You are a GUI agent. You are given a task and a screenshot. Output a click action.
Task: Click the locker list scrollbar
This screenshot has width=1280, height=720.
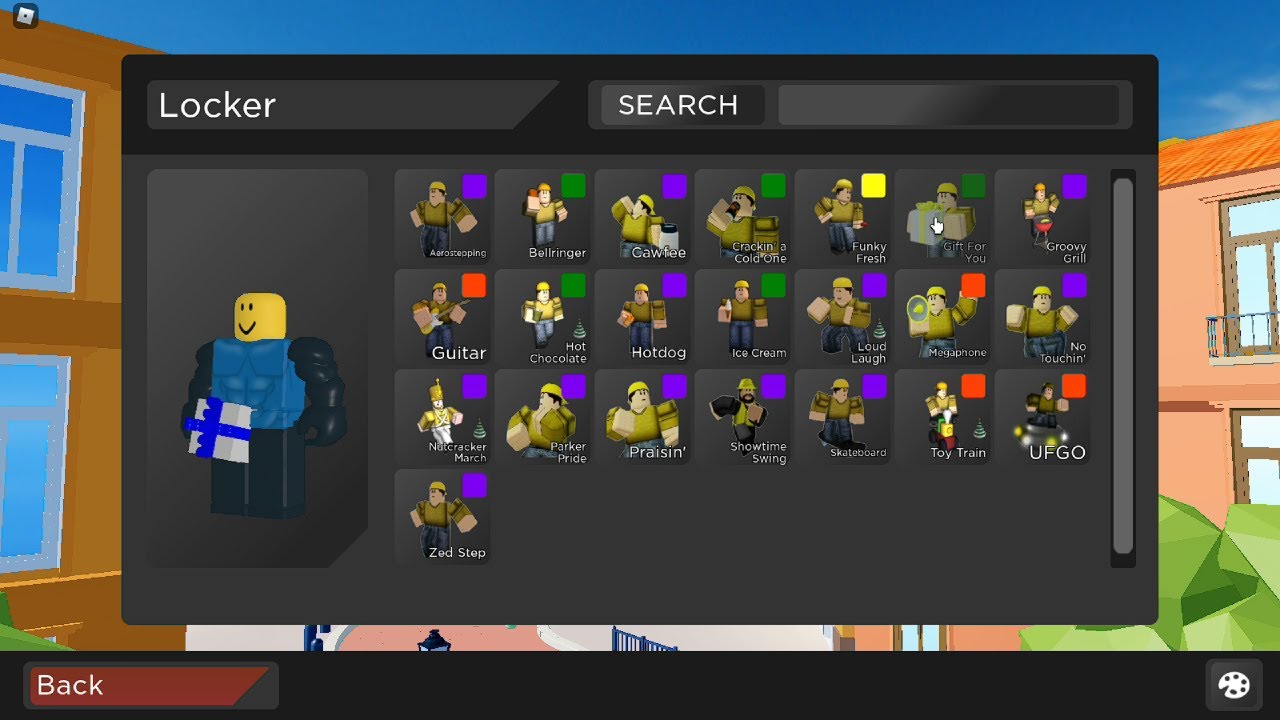(x=1123, y=366)
